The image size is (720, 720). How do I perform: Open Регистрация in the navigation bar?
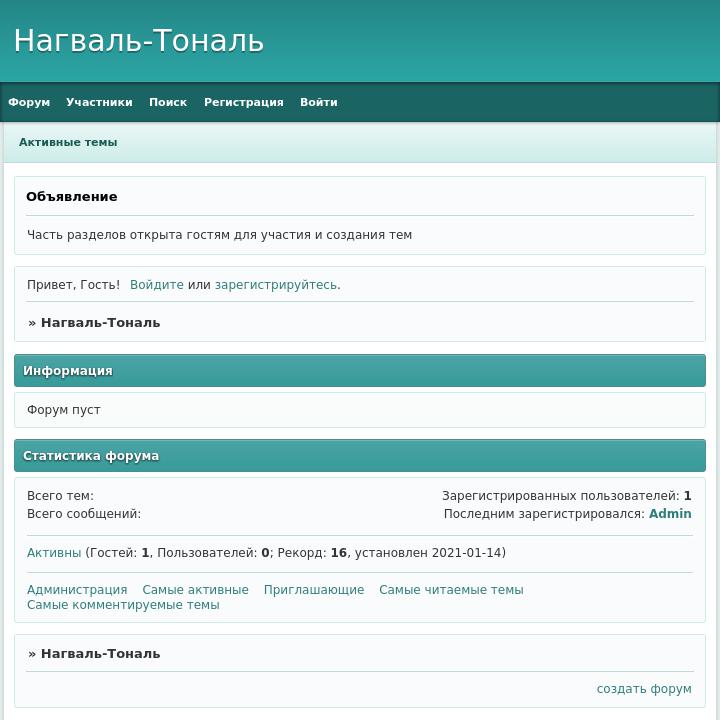click(x=244, y=102)
